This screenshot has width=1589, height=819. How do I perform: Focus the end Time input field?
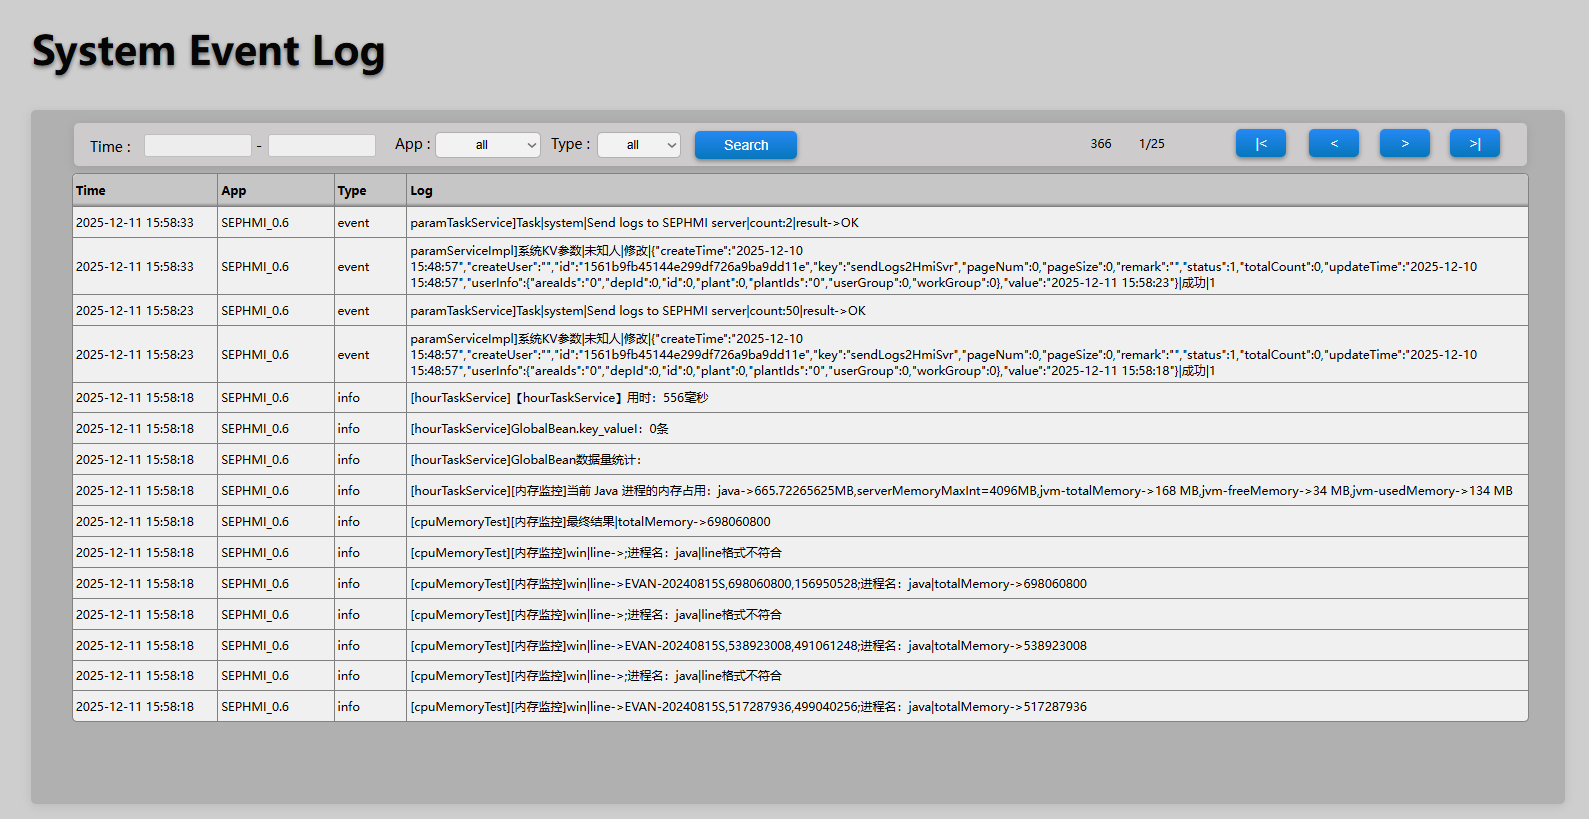322,146
